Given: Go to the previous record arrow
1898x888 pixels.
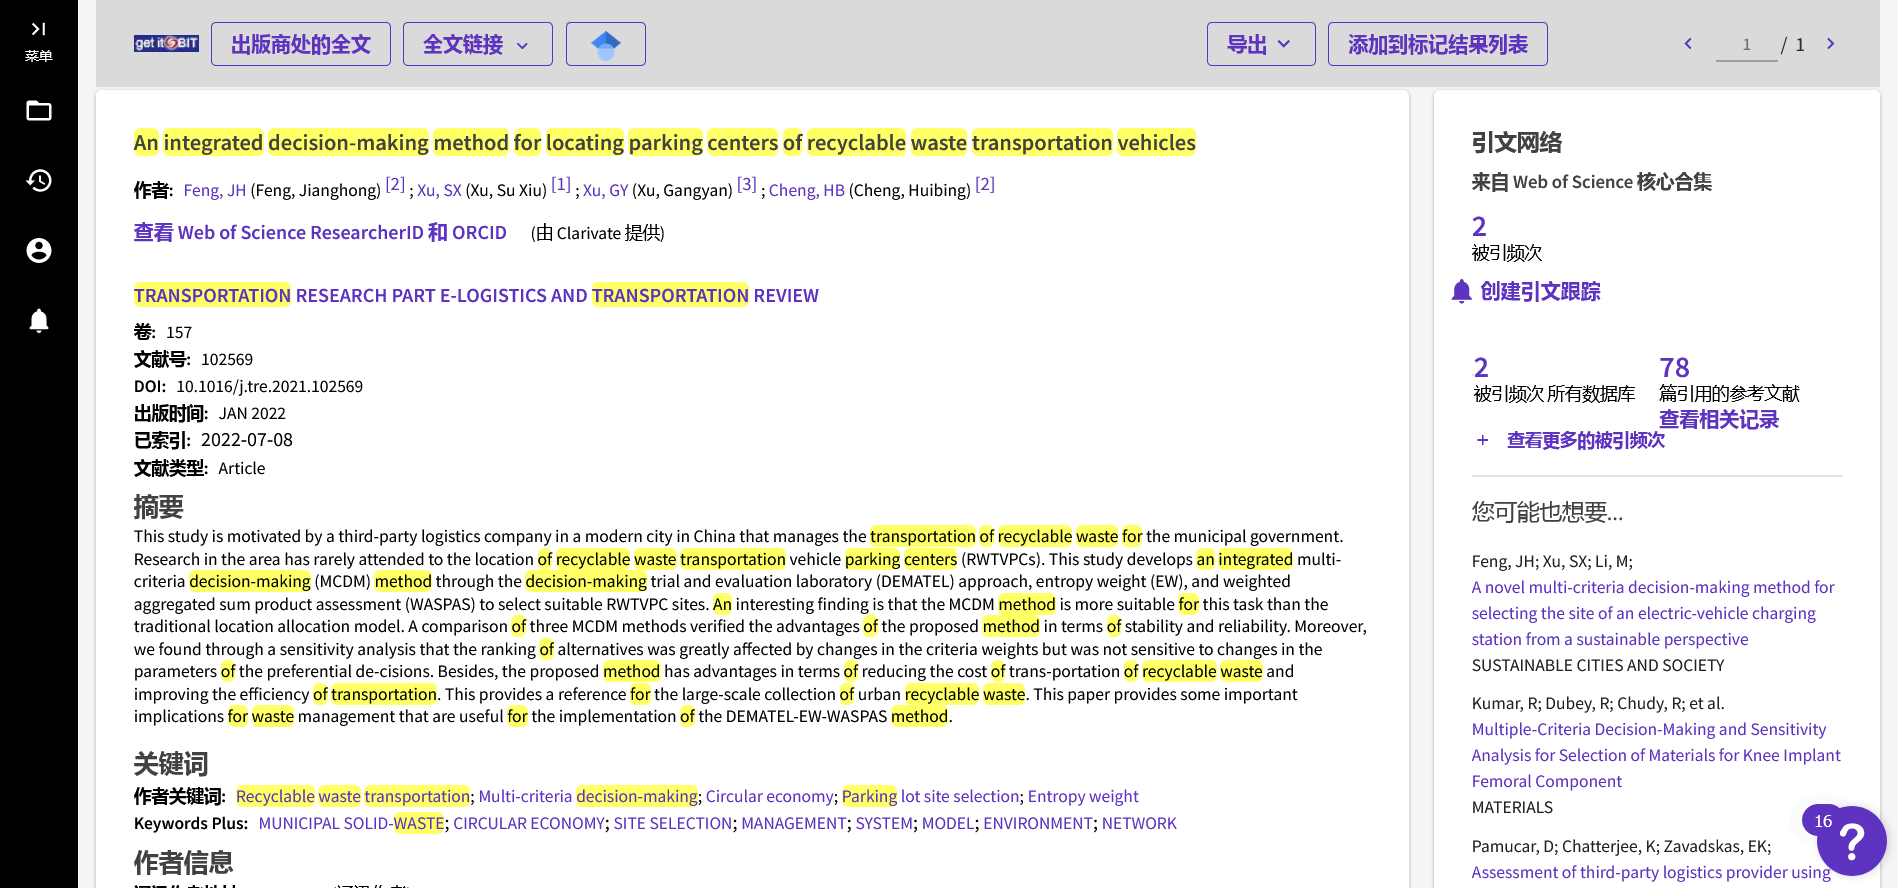Looking at the screenshot, I should pyautogui.click(x=1688, y=44).
